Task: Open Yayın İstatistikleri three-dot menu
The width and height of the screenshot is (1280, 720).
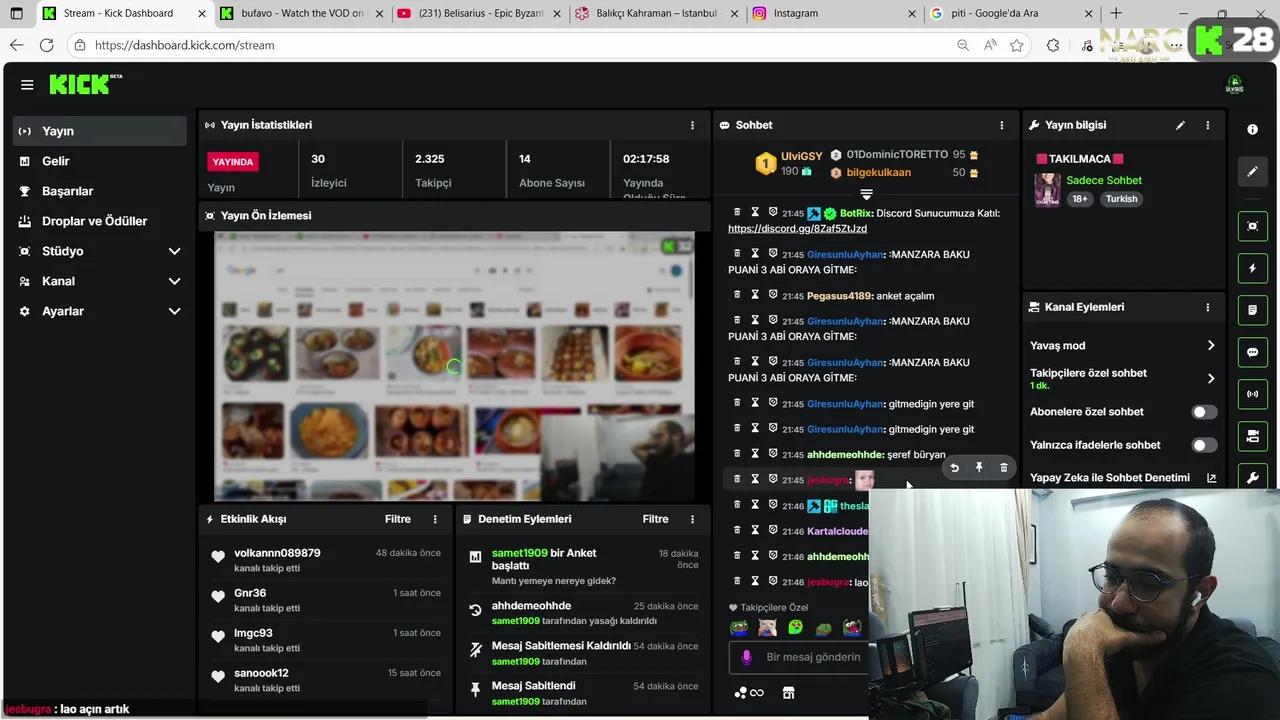Action: [x=692, y=125]
